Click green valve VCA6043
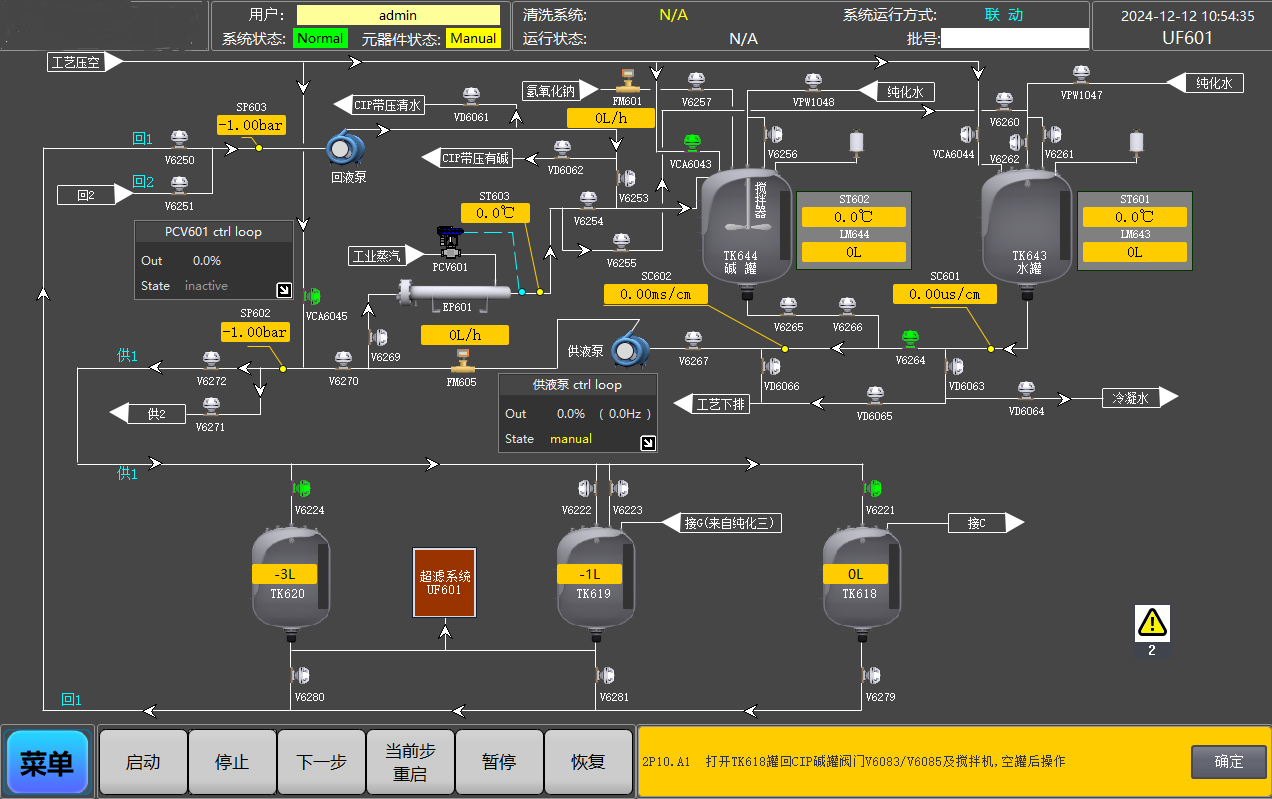 (691, 143)
